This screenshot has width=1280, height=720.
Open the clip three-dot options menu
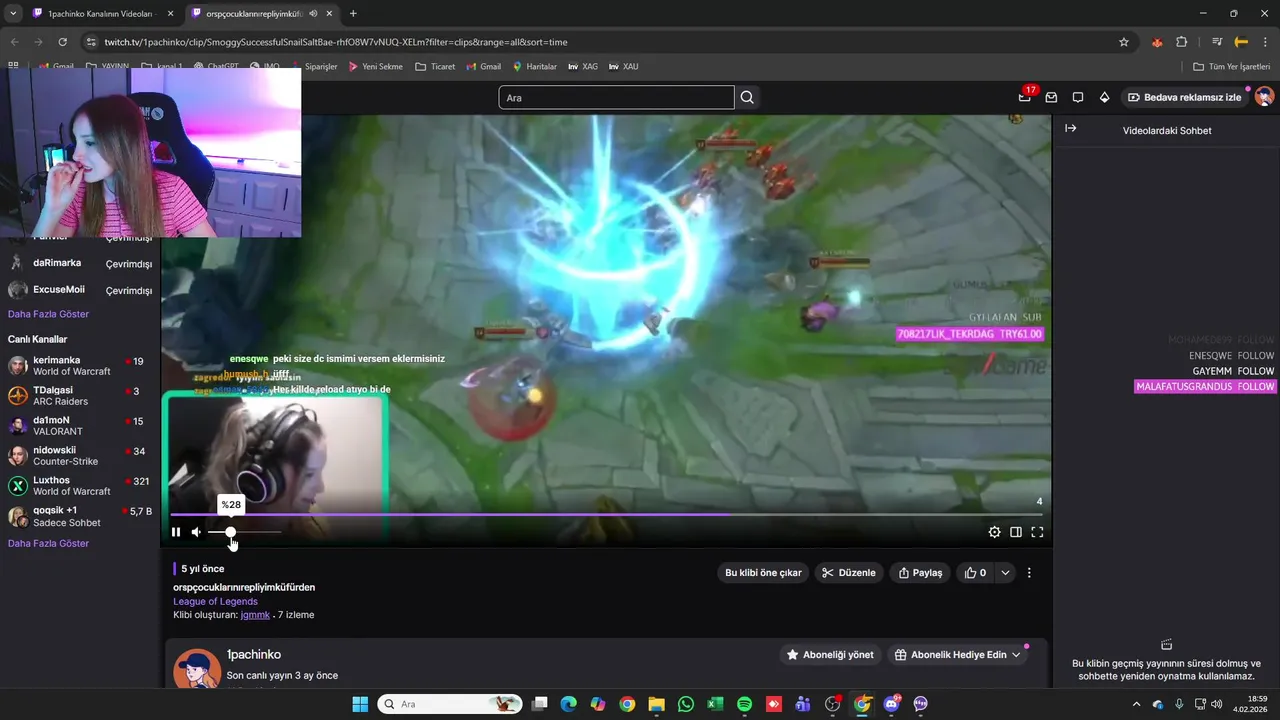pyautogui.click(x=1029, y=573)
